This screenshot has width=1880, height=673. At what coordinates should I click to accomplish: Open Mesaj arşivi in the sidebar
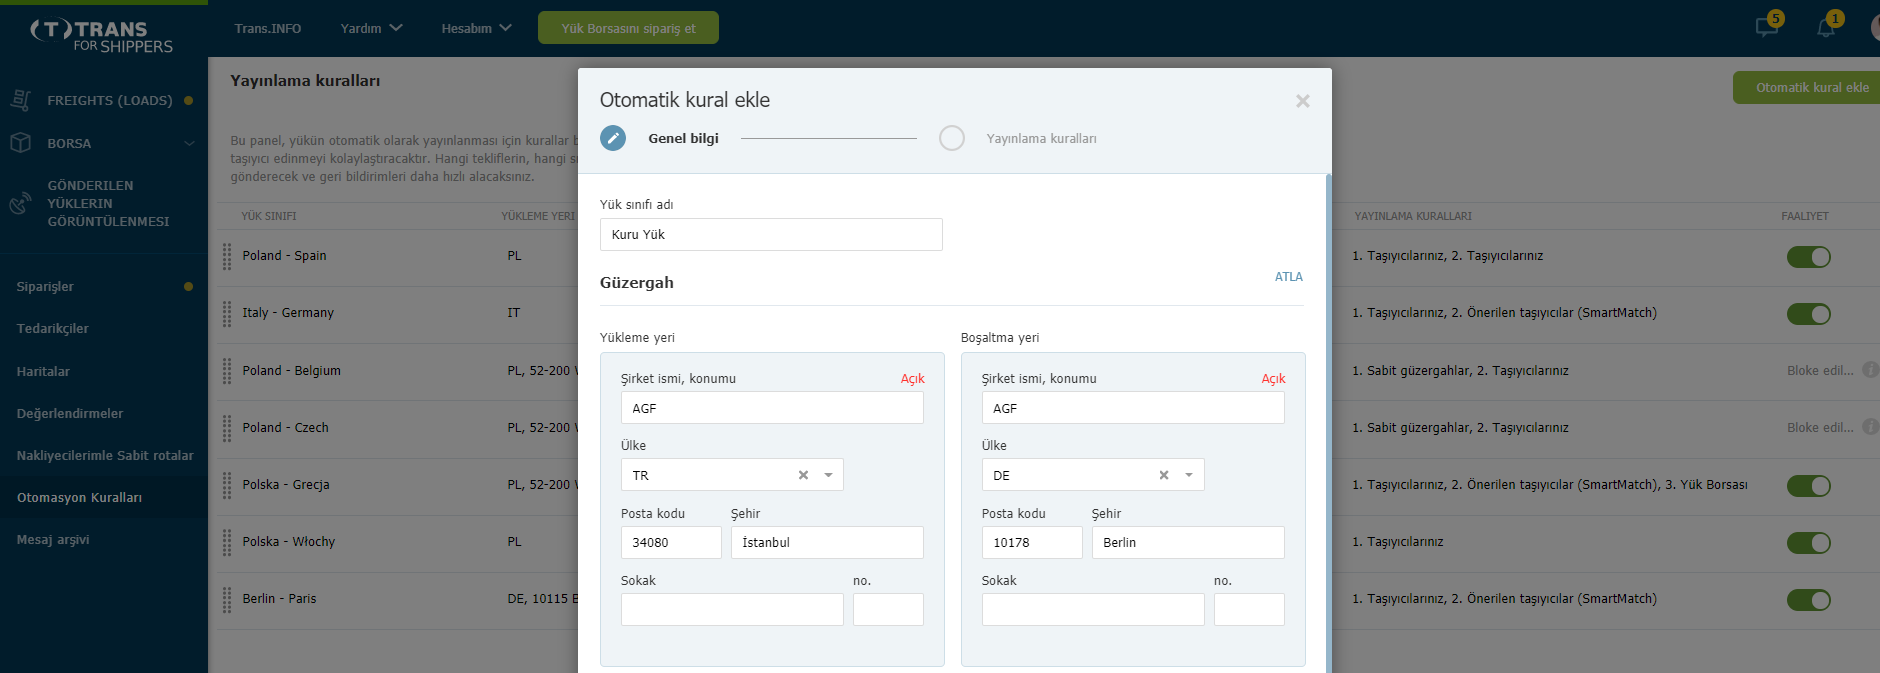[53, 539]
